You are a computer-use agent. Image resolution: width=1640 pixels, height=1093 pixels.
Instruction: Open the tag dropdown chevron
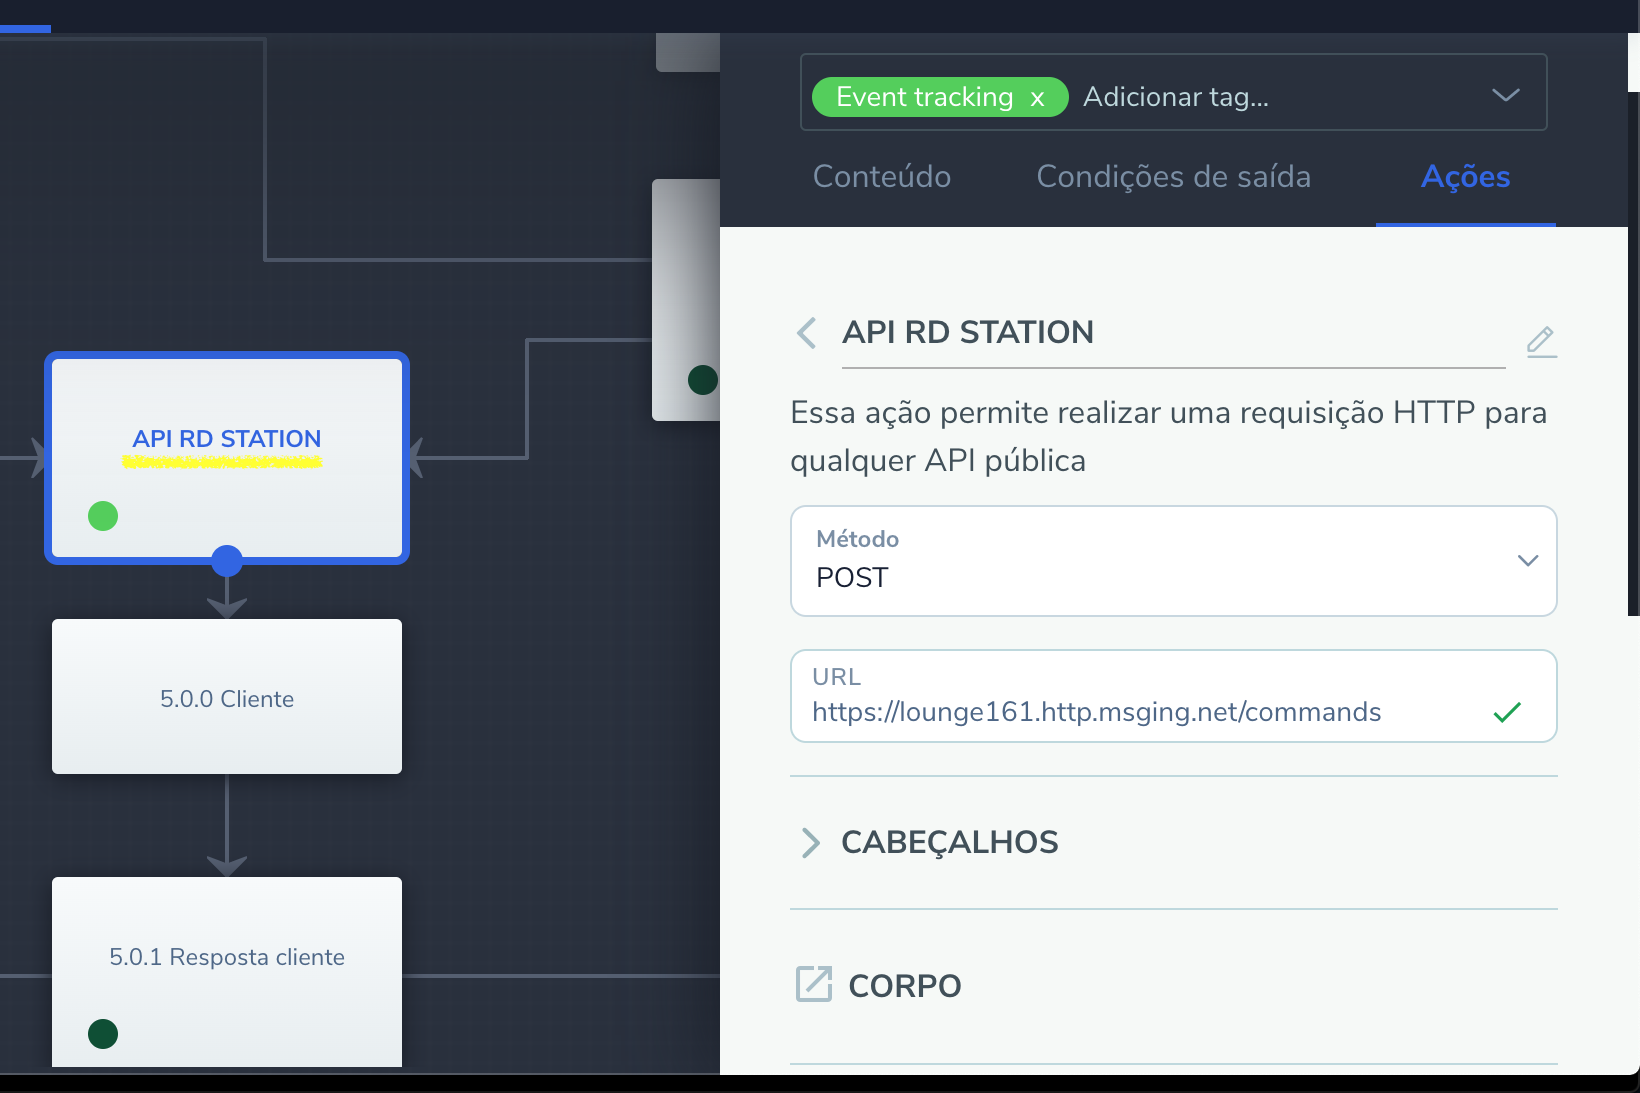(1505, 95)
